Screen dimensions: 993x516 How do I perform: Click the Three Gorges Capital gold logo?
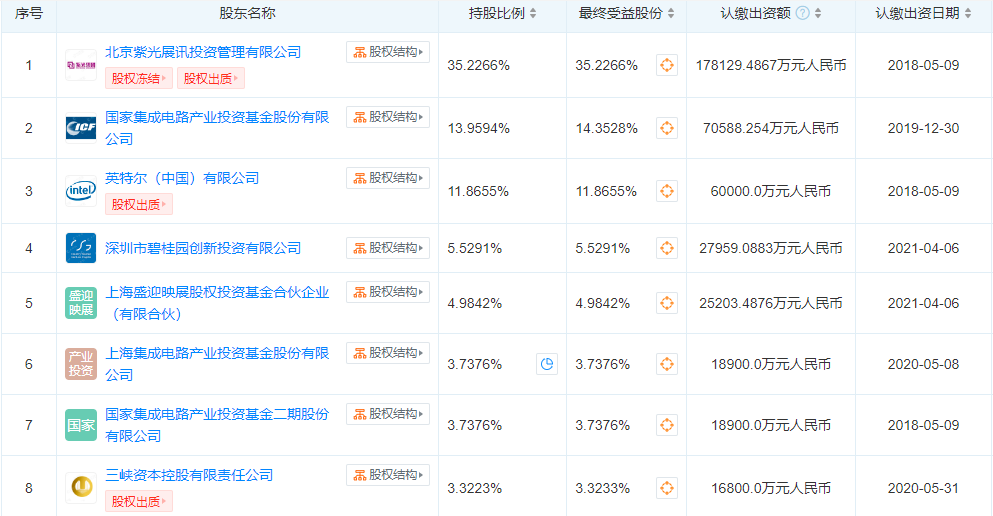pos(81,488)
